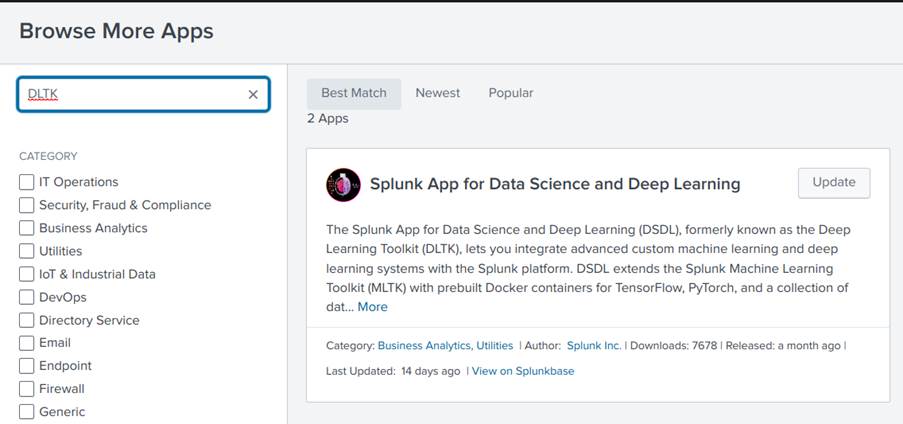
Task: Tick the Firewall category checkbox
Action: pyautogui.click(x=27, y=389)
